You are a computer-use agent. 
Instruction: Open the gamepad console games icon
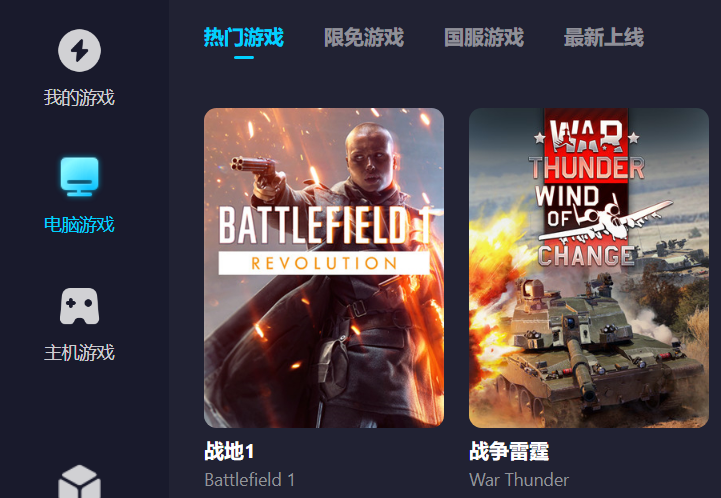pyautogui.click(x=80, y=306)
